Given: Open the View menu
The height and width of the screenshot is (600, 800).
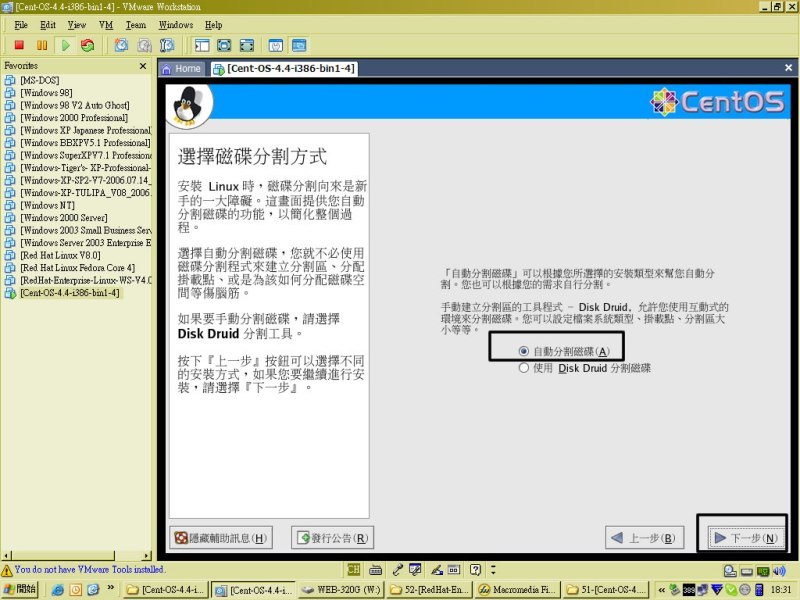Looking at the screenshot, I should (x=77, y=25).
